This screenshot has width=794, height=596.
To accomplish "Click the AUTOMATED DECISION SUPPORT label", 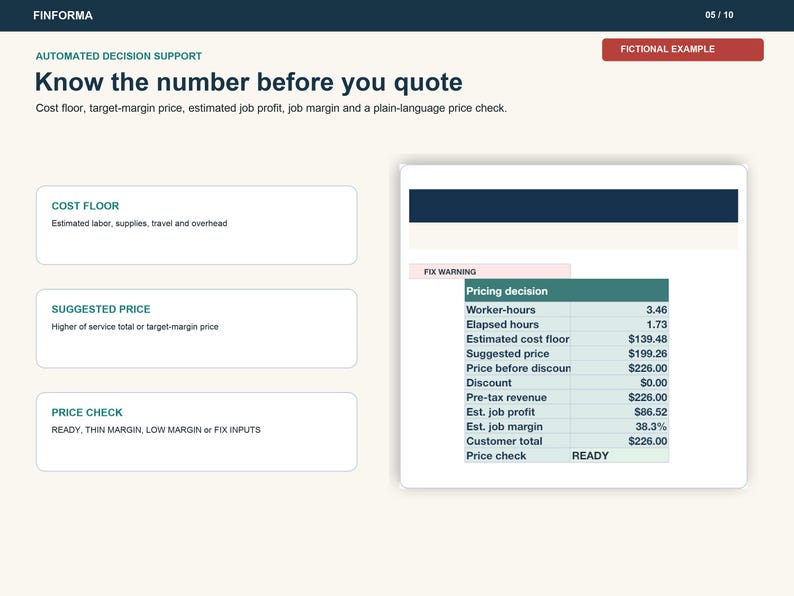I will (x=118, y=56).
